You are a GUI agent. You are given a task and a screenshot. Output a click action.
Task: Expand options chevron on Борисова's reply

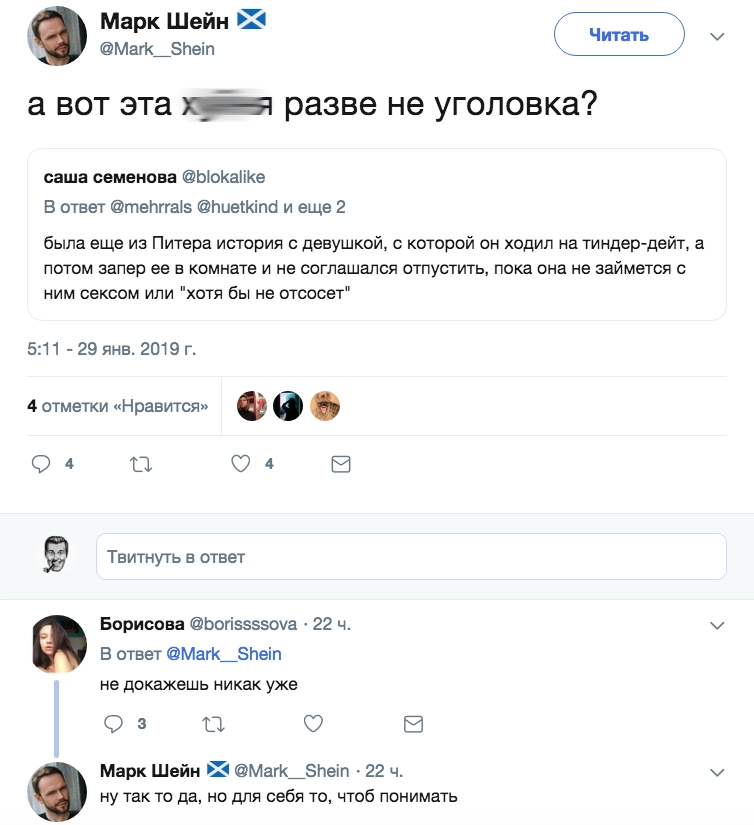click(716, 625)
